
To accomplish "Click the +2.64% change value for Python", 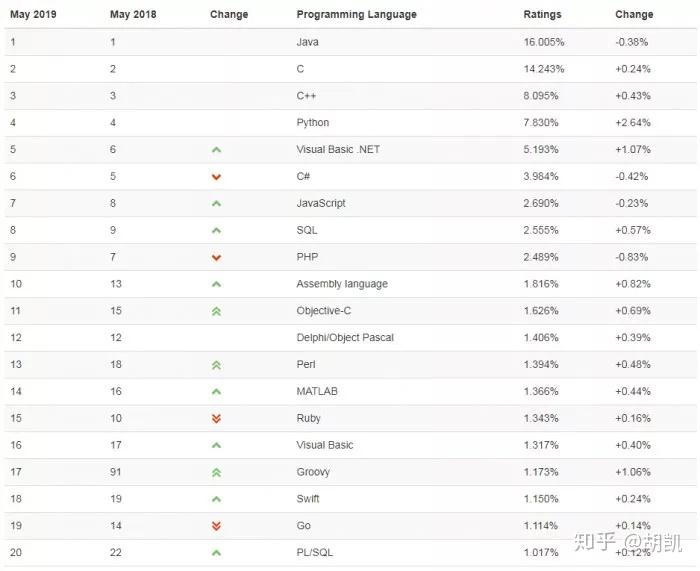I will 633,123.
